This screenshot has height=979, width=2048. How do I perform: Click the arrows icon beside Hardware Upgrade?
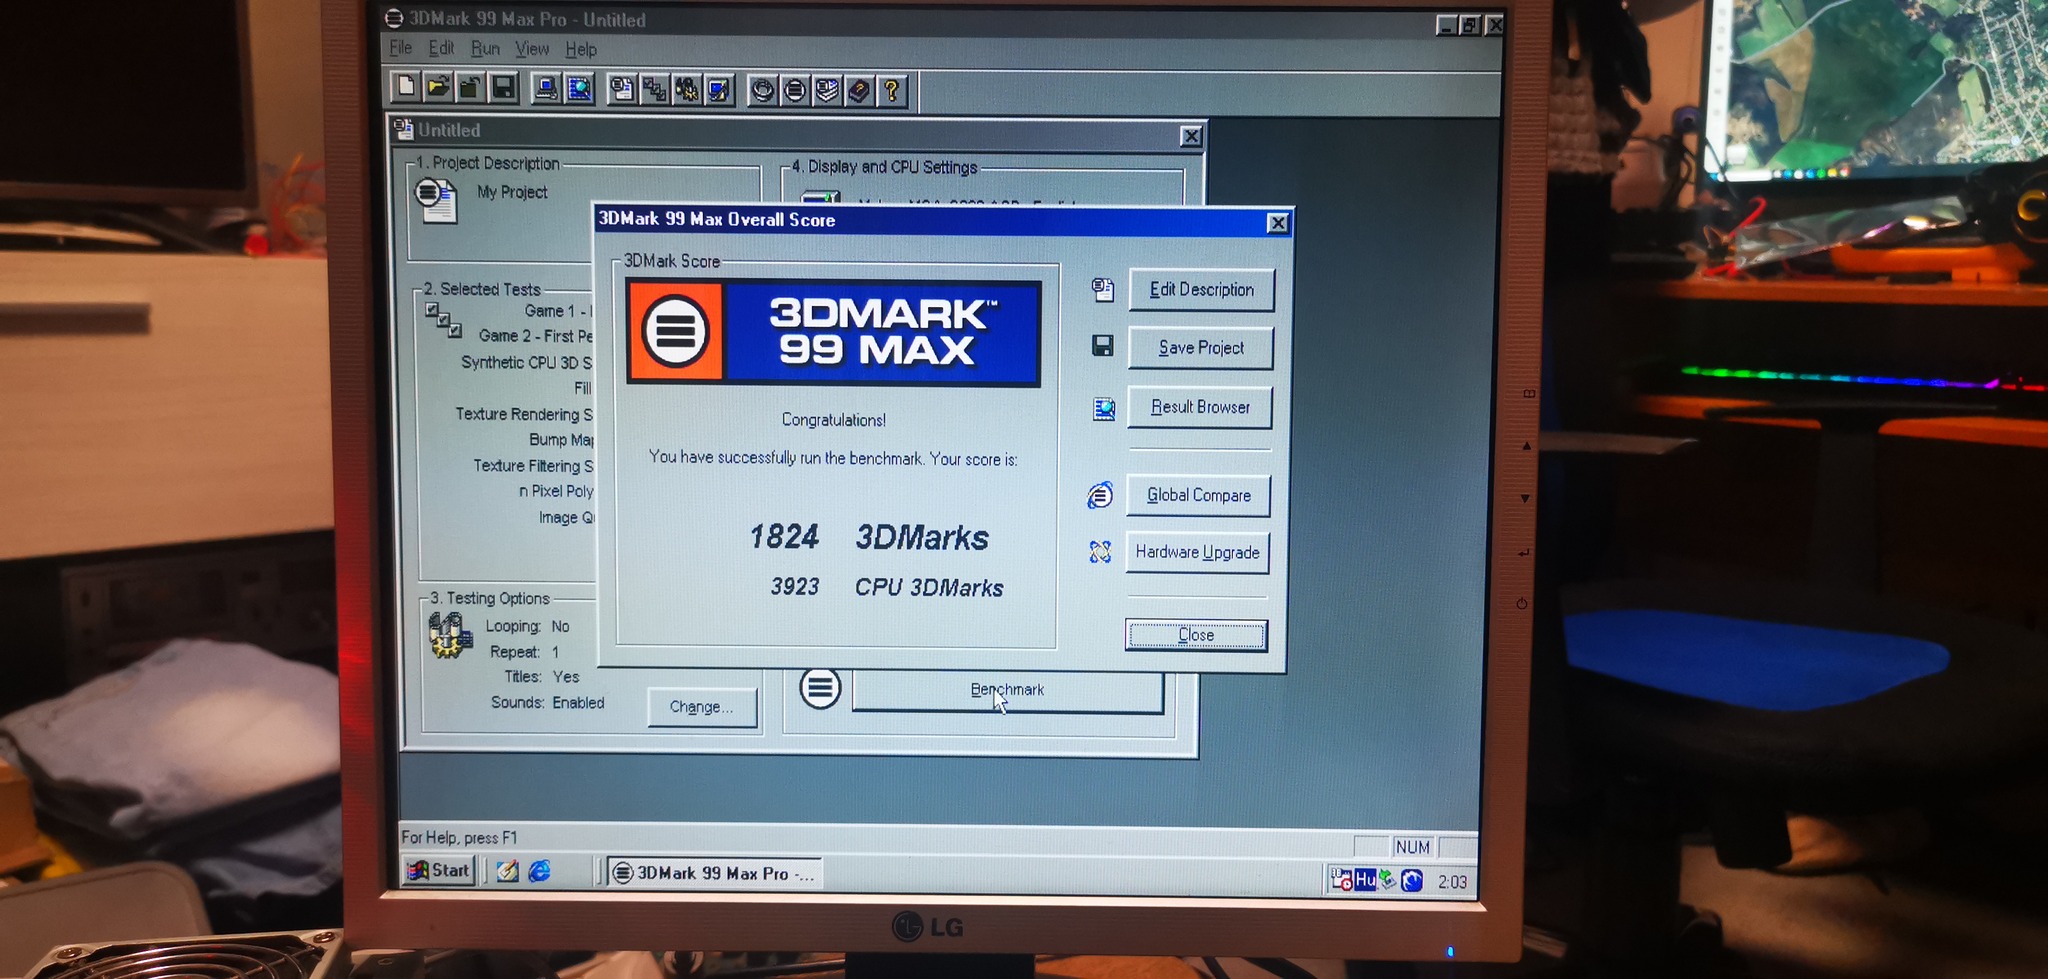pyautogui.click(x=1100, y=551)
